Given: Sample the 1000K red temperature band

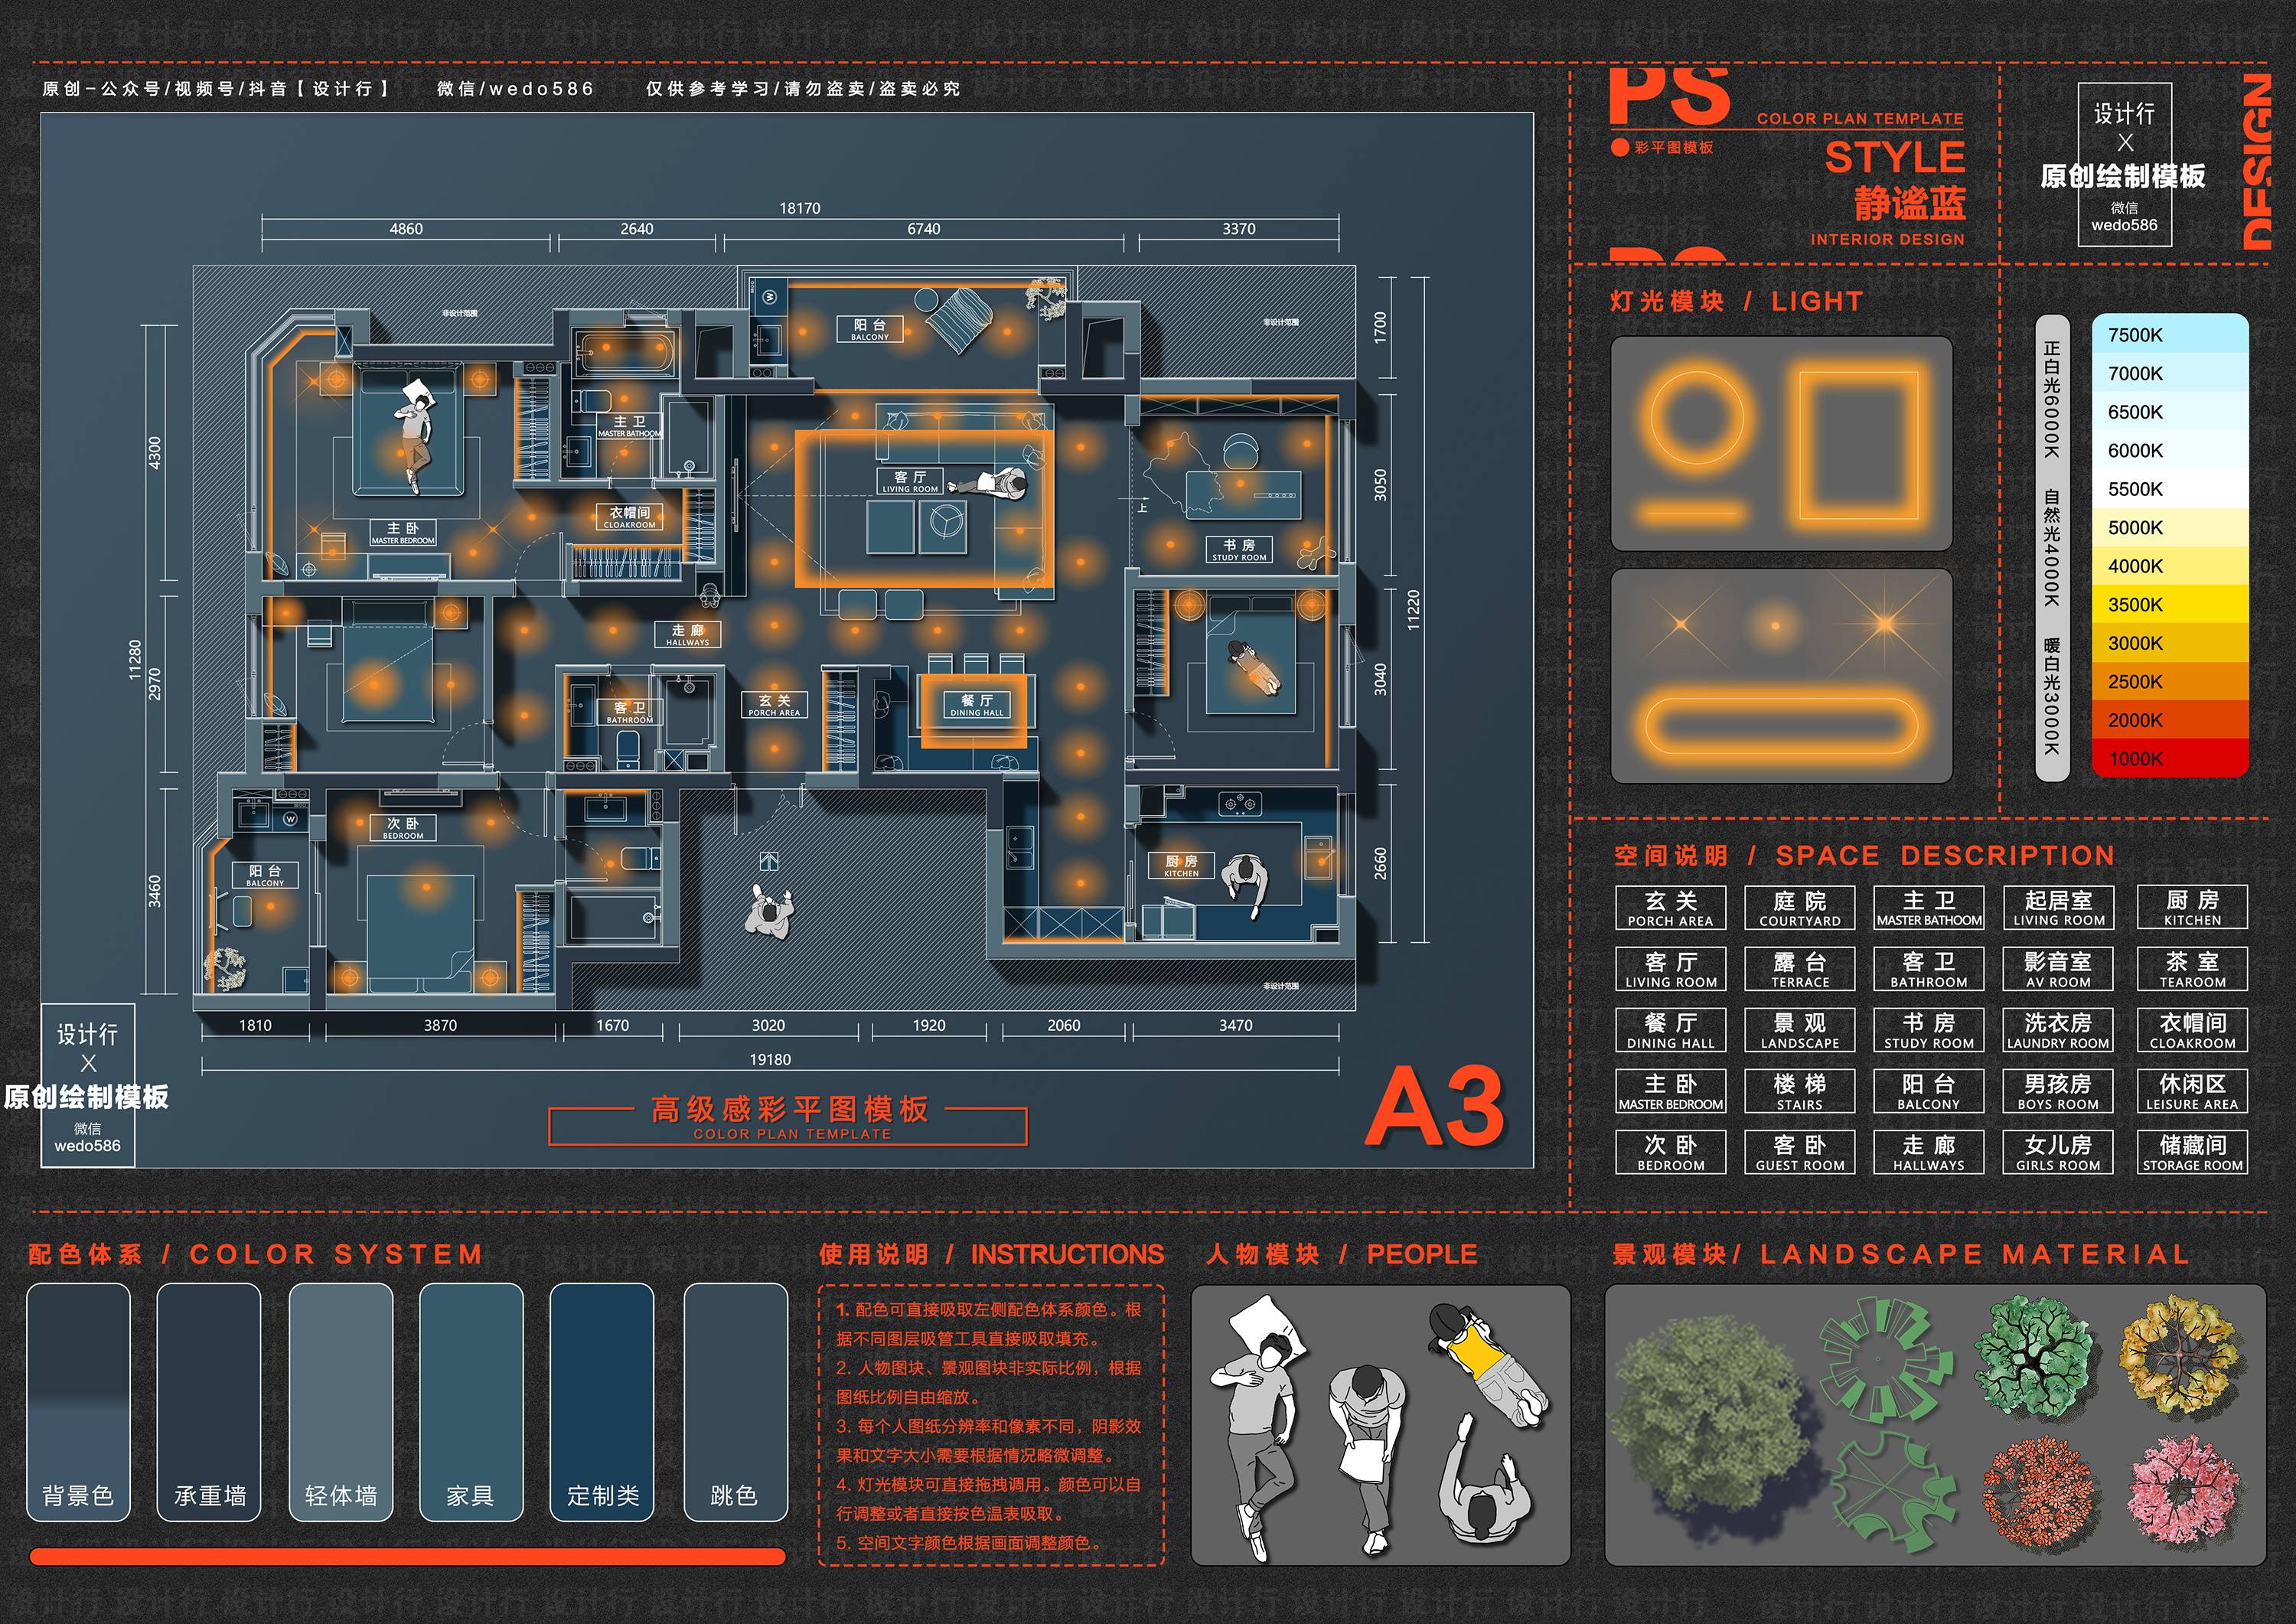Looking at the screenshot, I should tap(2170, 758).
